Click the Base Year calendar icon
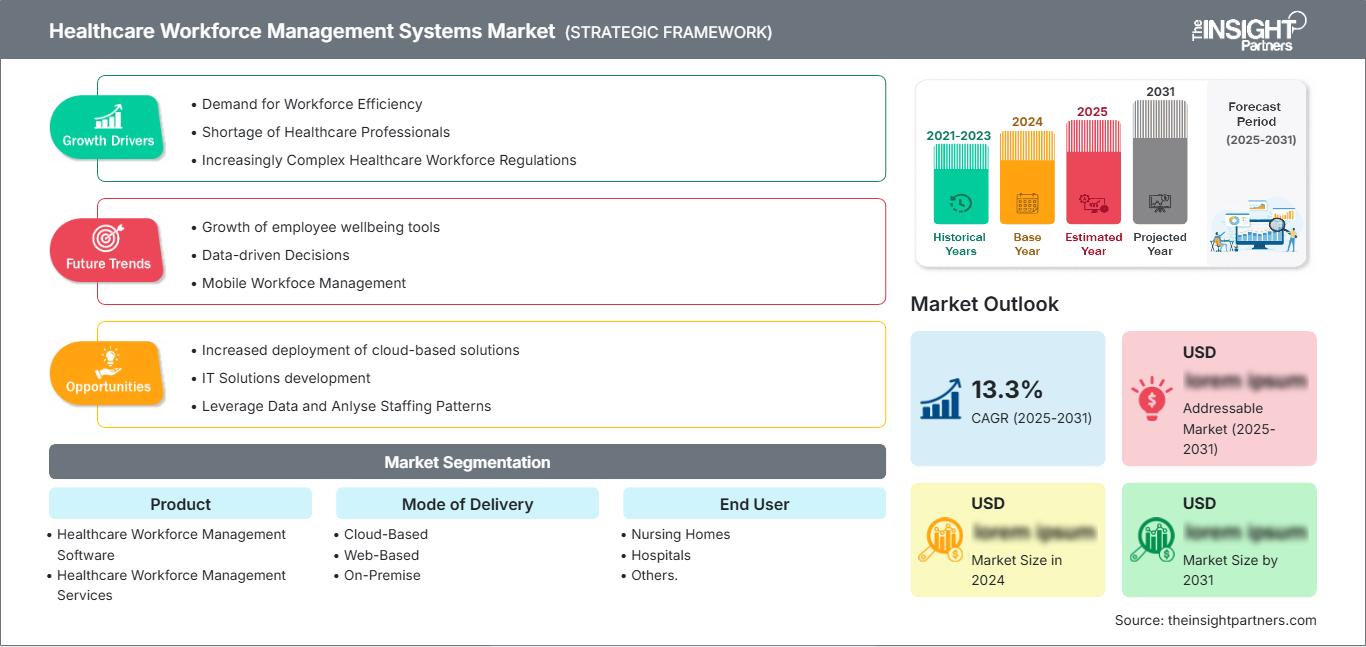This screenshot has height=647, width=1366. tap(1026, 202)
